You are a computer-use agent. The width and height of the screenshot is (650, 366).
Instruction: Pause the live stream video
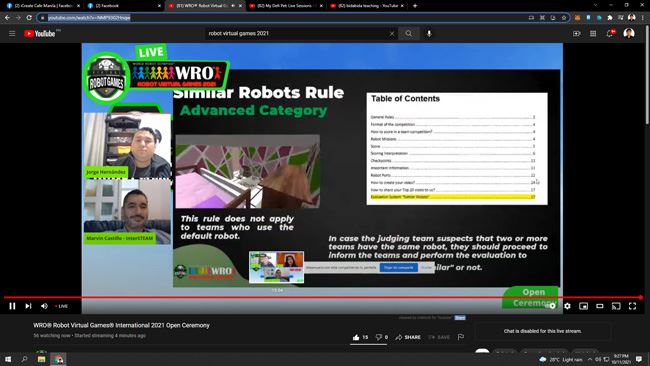12,306
